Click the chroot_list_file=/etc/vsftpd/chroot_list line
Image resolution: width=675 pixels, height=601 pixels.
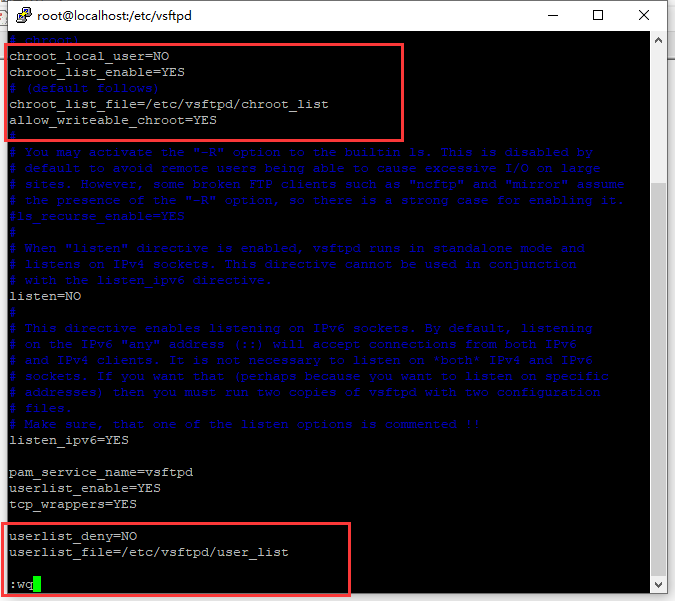pyautogui.click(x=169, y=104)
